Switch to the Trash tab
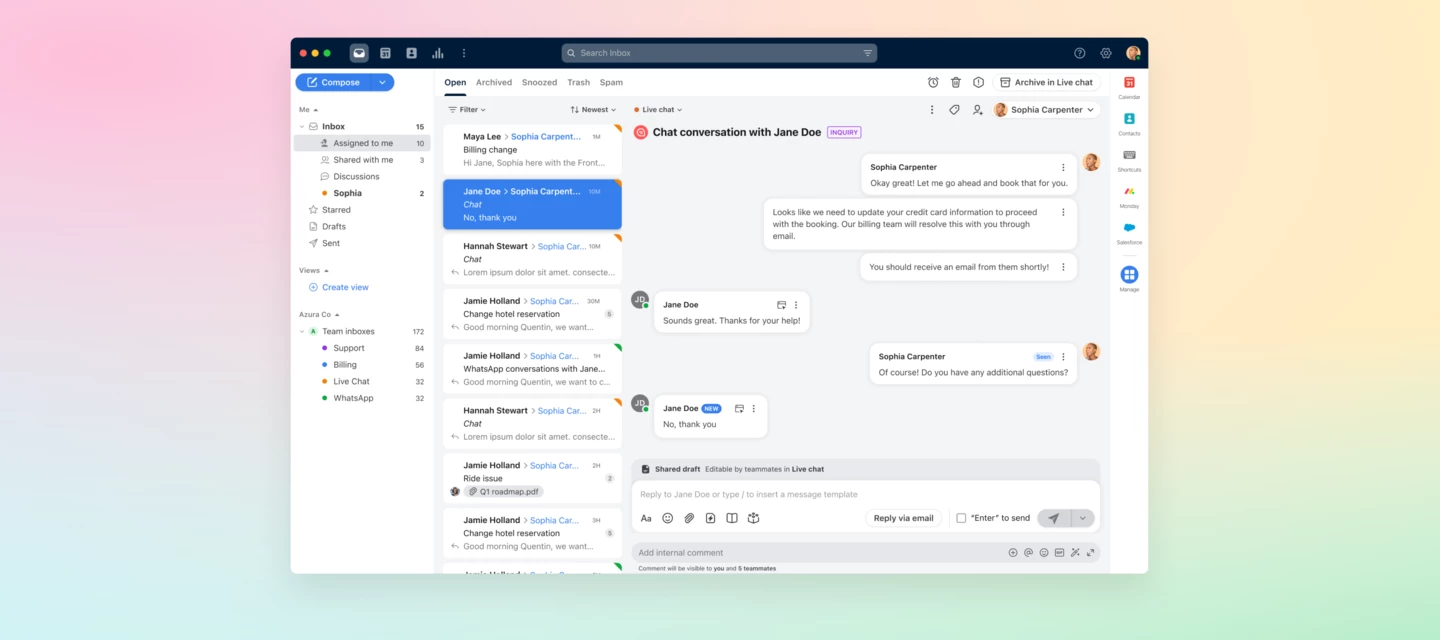The height and width of the screenshot is (640, 1440). pyautogui.click(x=578, y=82)
